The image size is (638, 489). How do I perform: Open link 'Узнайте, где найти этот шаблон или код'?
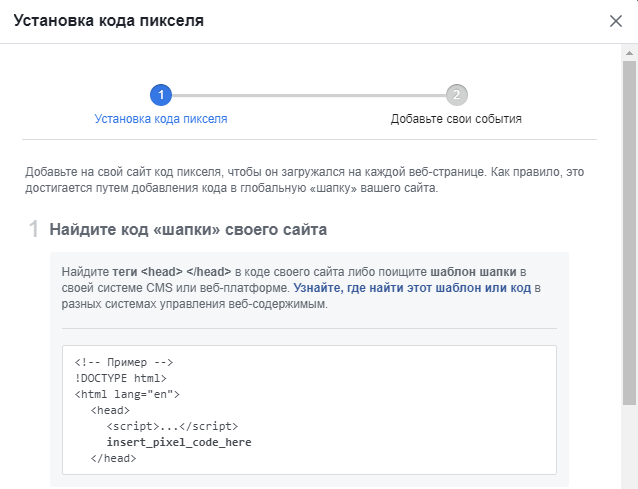[x=412, y=288]
